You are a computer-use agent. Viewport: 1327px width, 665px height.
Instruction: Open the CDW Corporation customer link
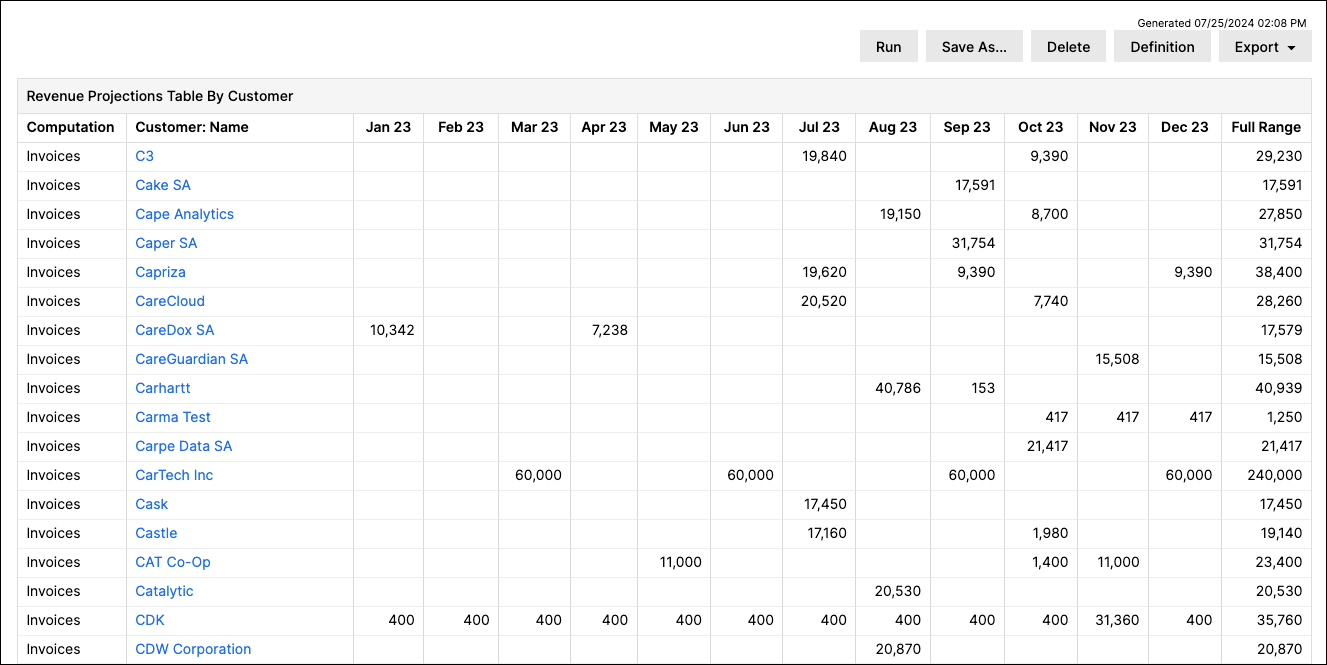[x=193, y=649]
